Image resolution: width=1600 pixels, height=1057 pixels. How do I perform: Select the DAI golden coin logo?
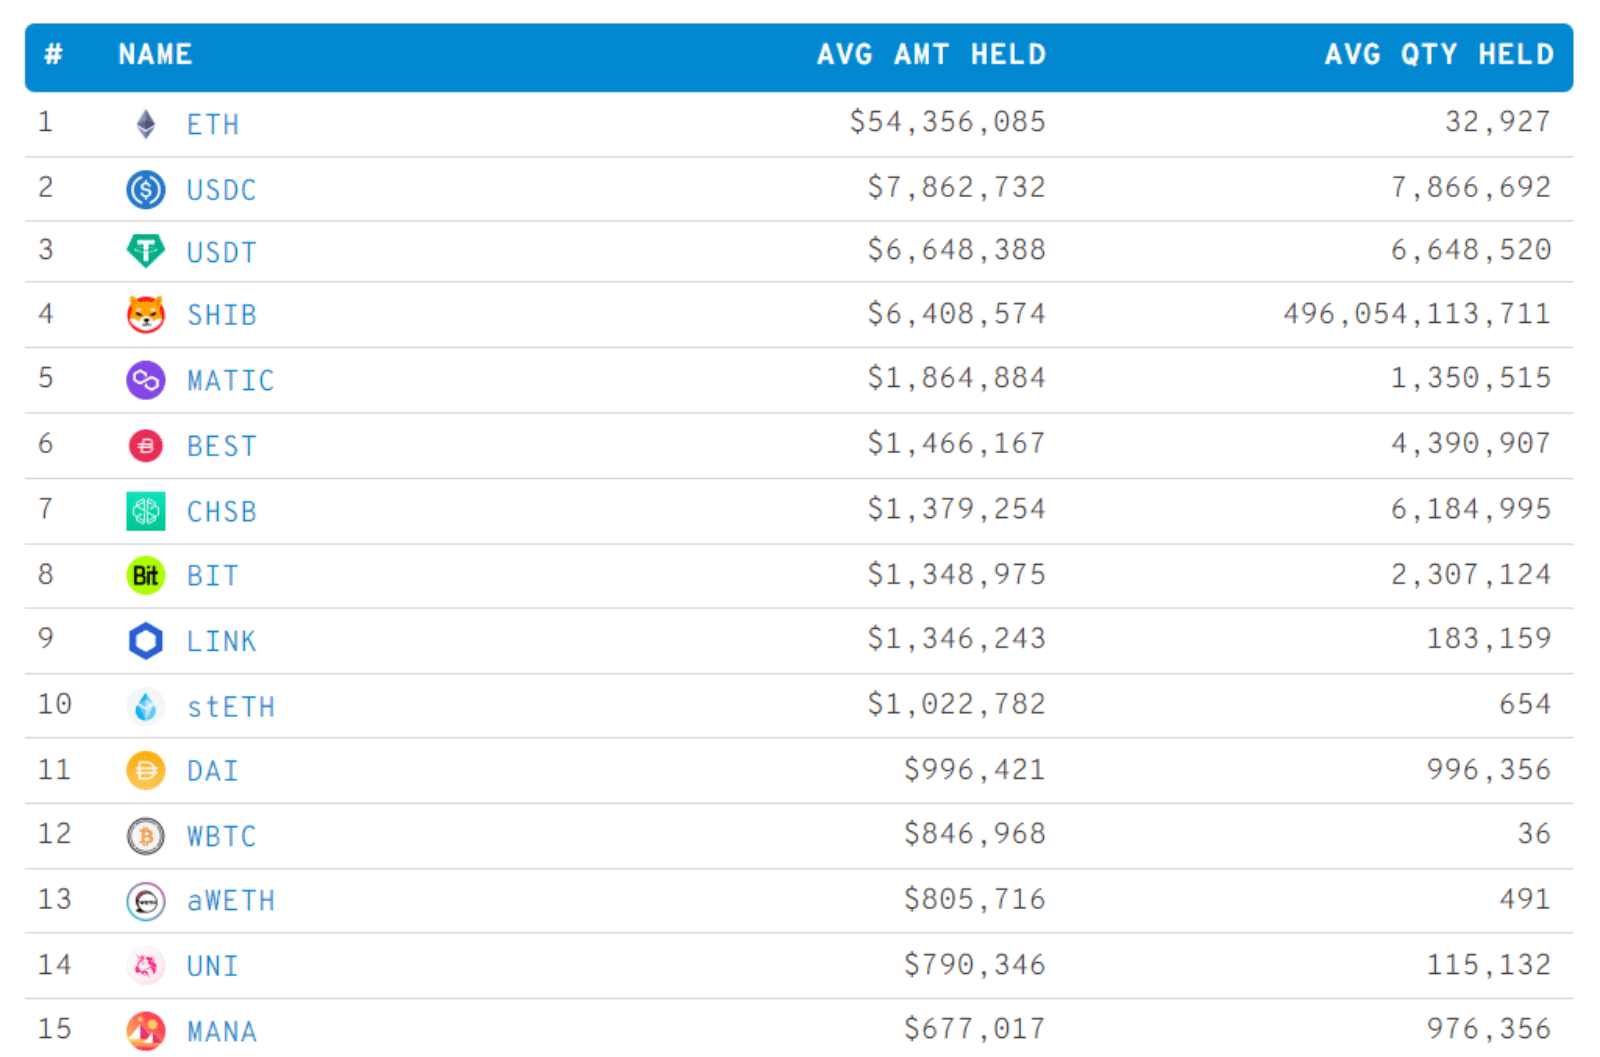point(146,769)
